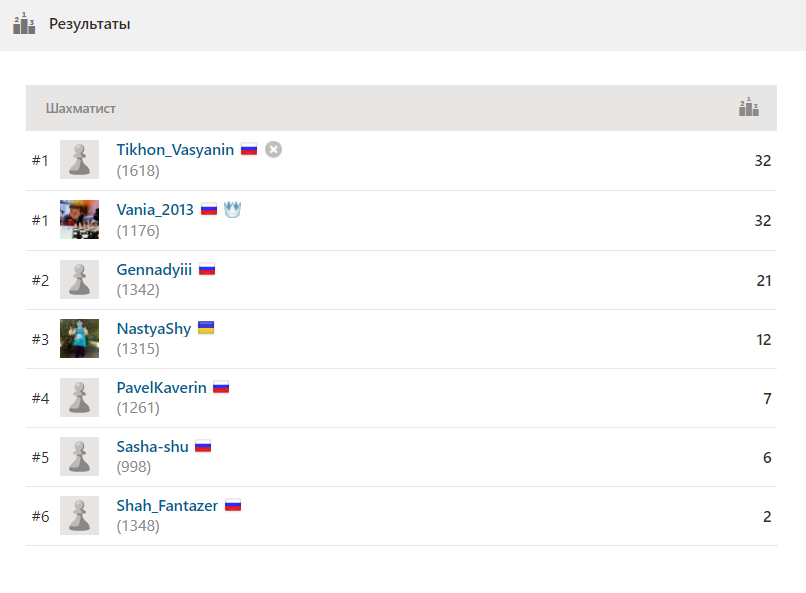Open Gennadyiii's profile page

pyautogui.click(x=154, y=270)
